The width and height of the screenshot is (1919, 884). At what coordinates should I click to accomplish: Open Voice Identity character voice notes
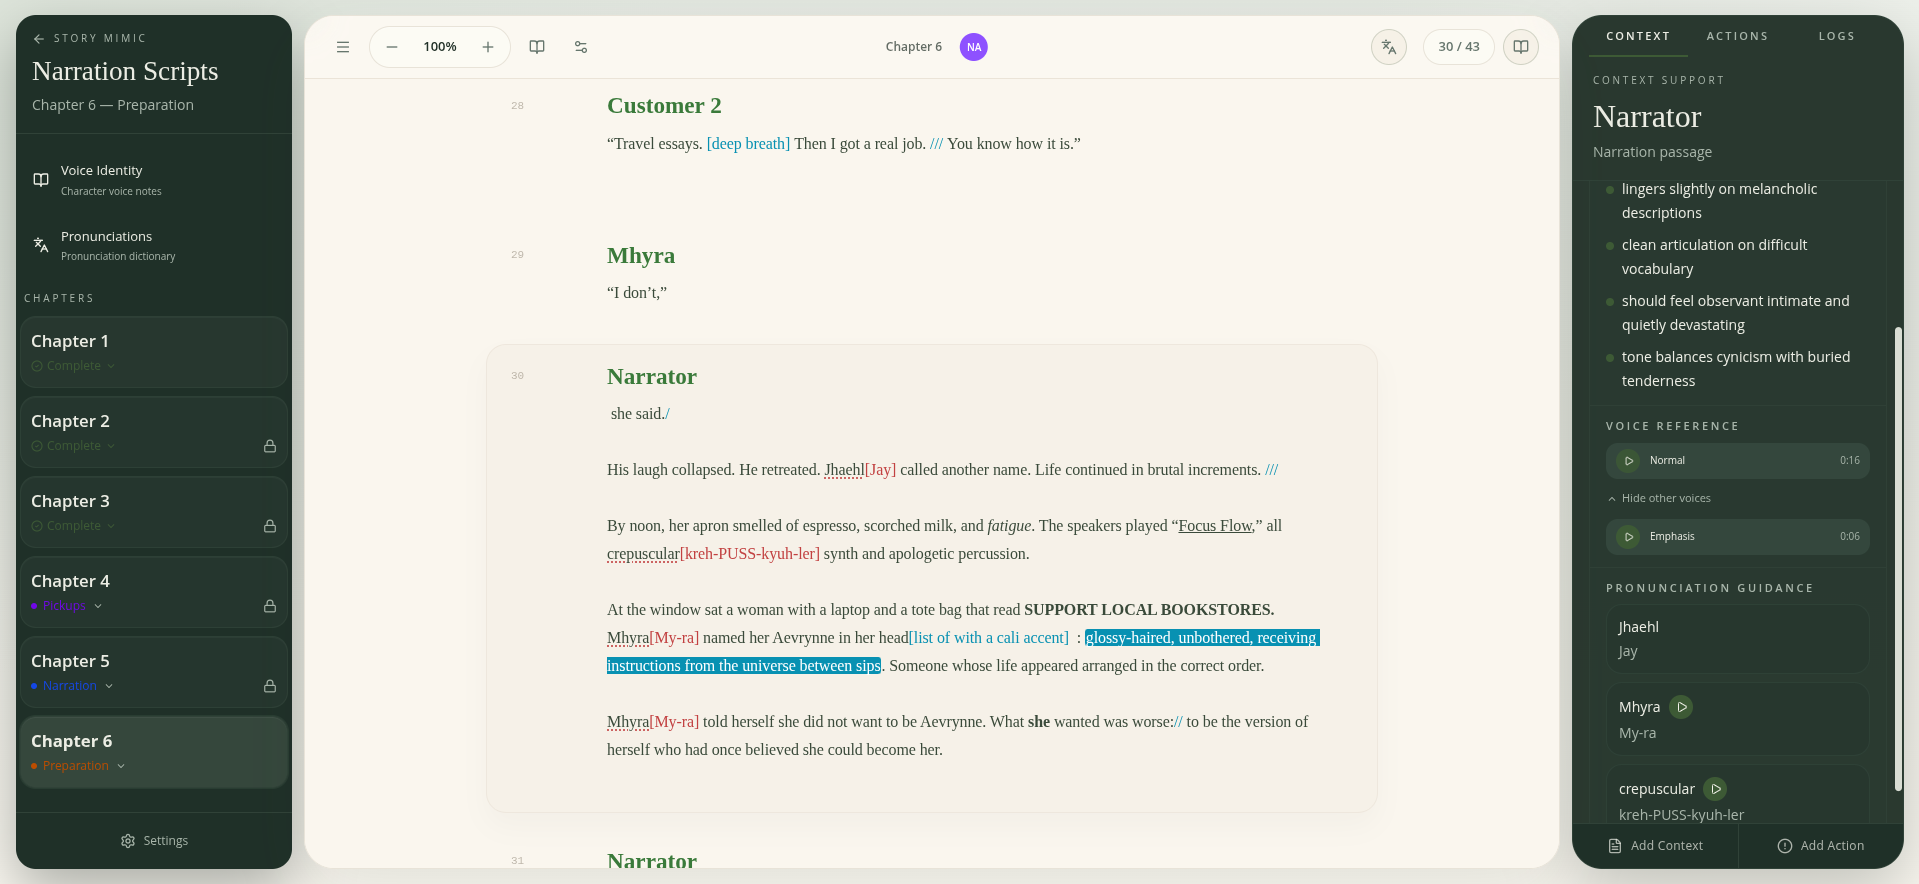(154, 180)
